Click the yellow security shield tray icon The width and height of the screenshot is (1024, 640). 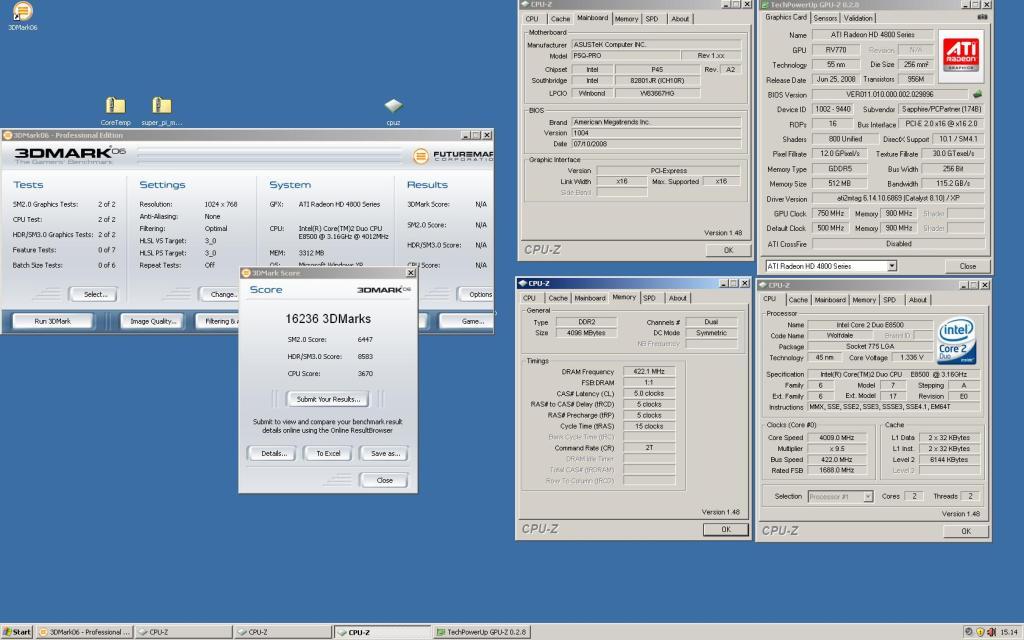(980, 632)
